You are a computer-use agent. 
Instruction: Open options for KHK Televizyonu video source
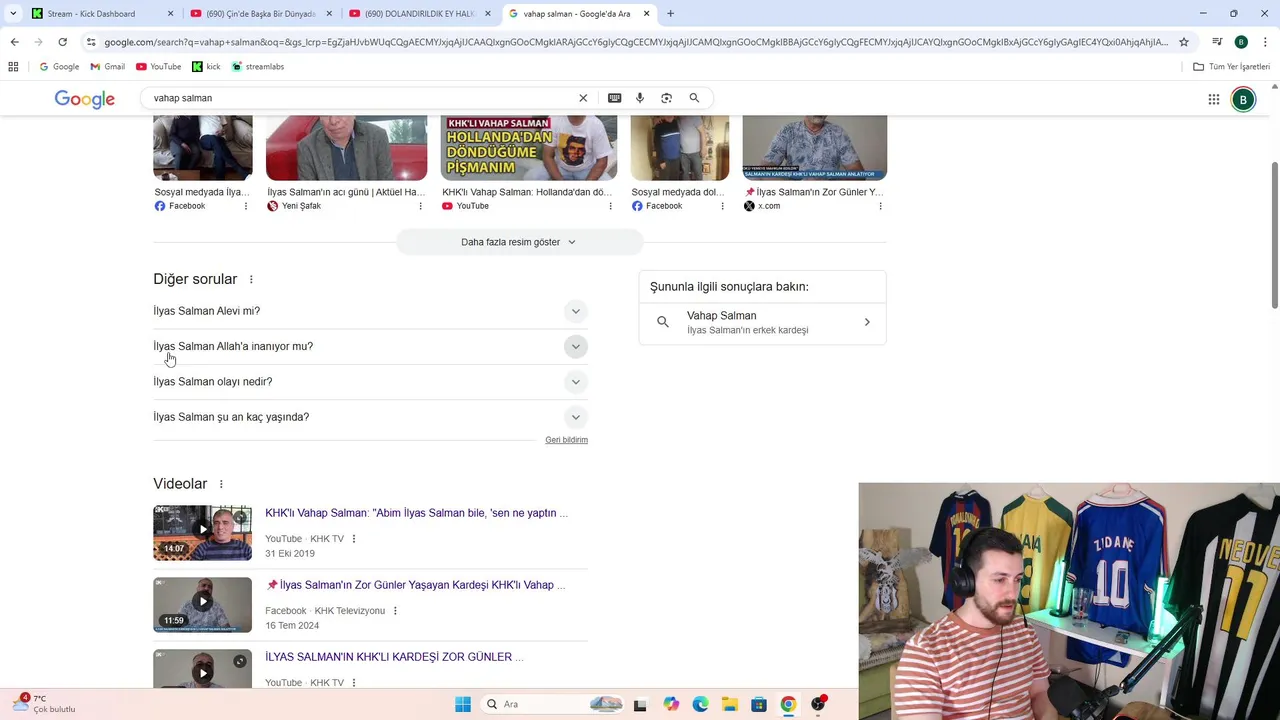[395, 611]
